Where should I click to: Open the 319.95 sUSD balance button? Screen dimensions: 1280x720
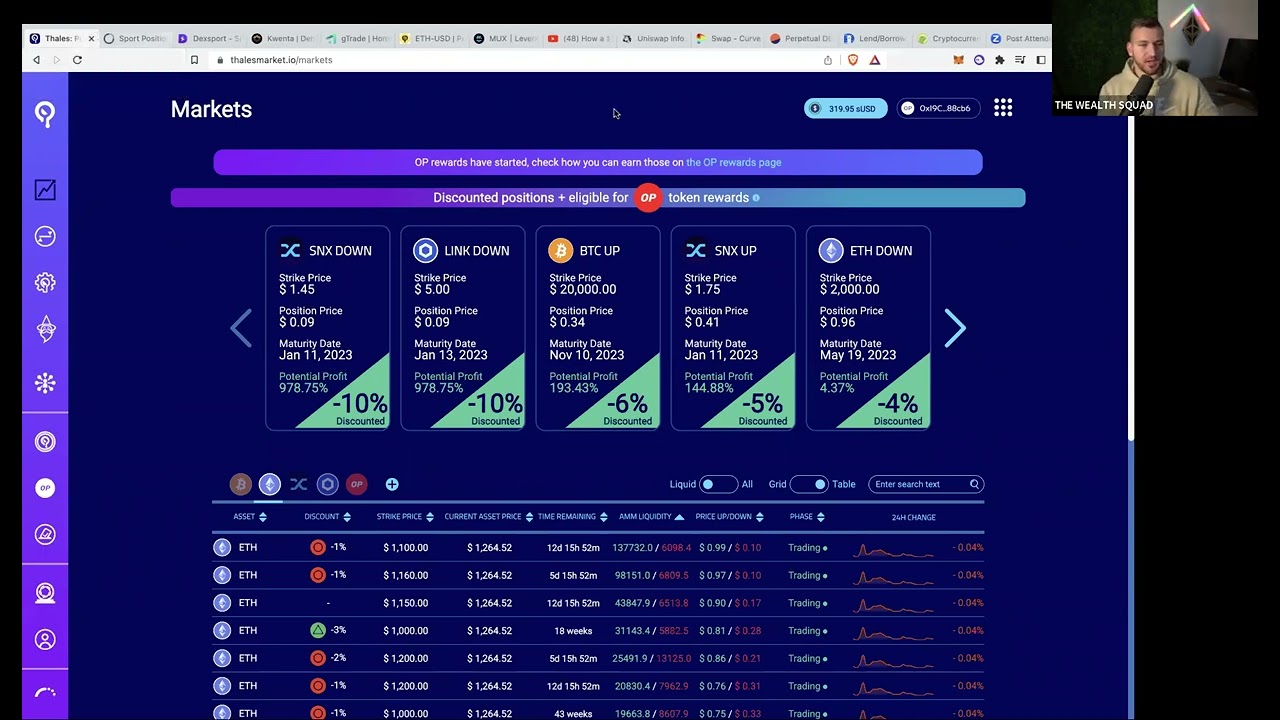[845, 108]
